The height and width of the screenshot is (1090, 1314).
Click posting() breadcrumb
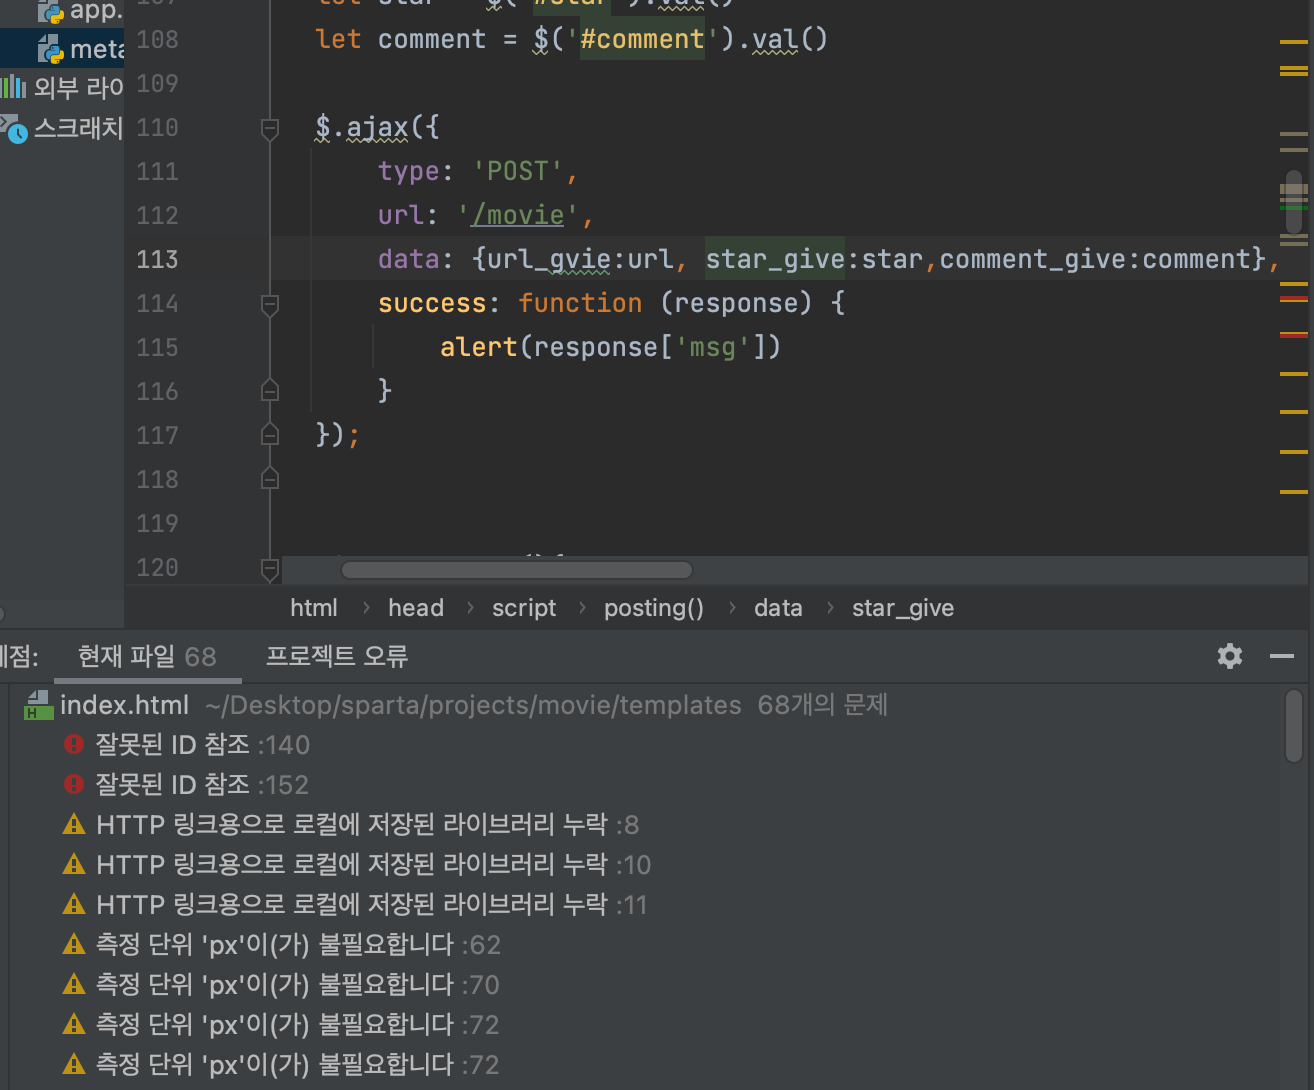click(654, 608)
